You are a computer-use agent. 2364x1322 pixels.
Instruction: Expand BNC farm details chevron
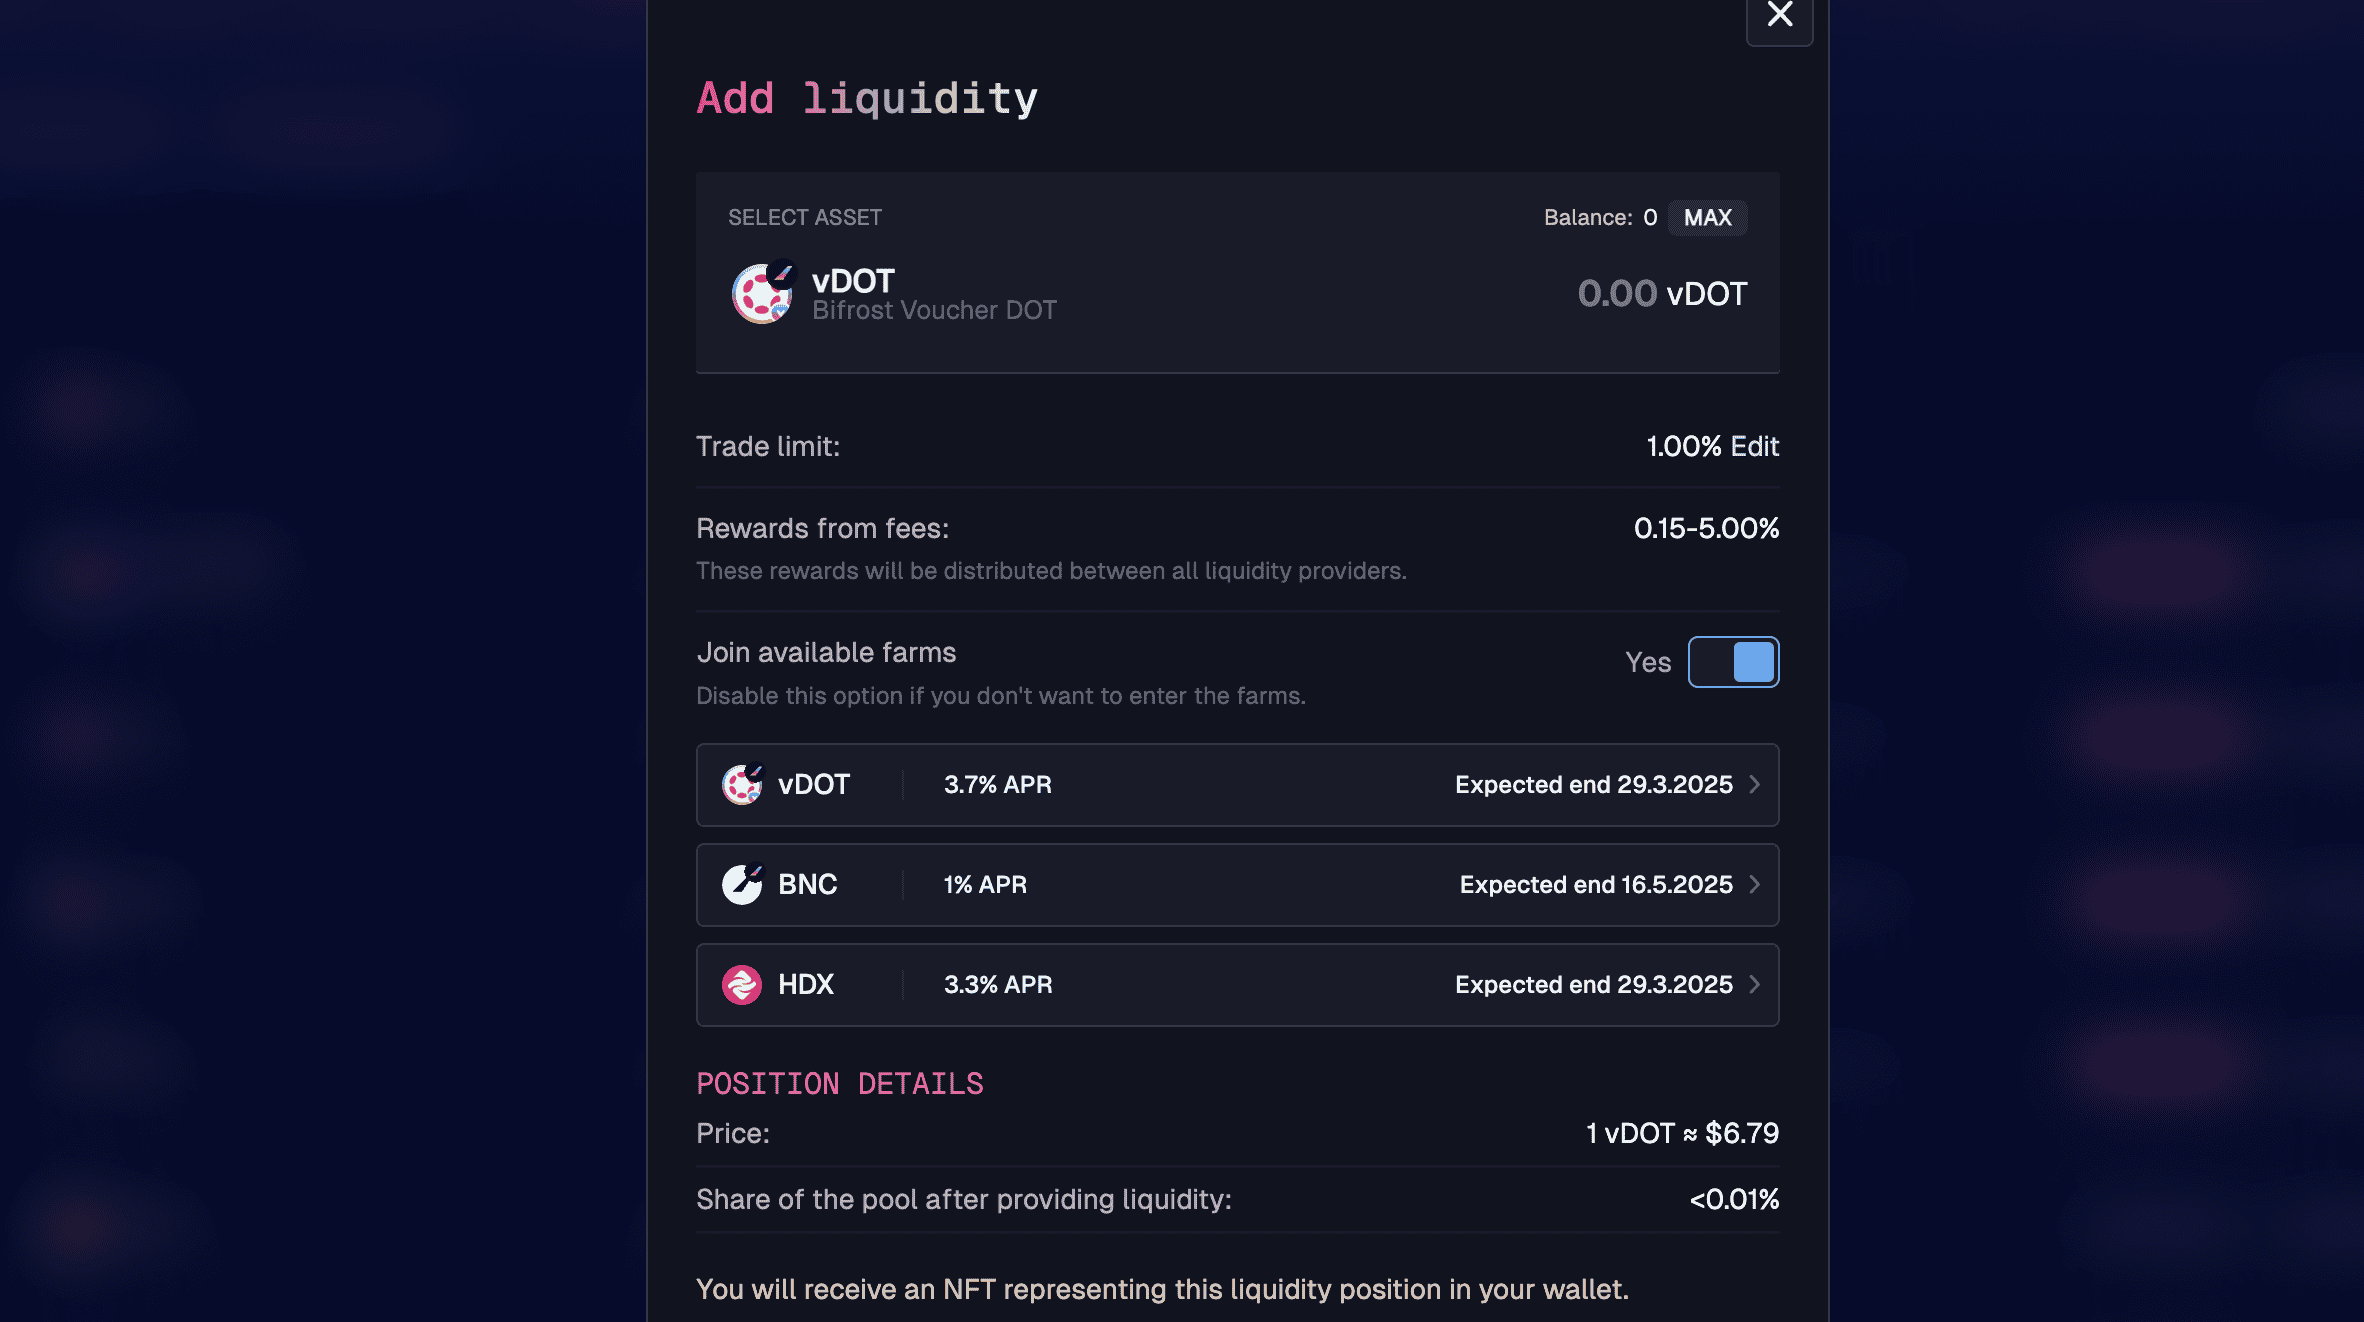[1755, 885]
